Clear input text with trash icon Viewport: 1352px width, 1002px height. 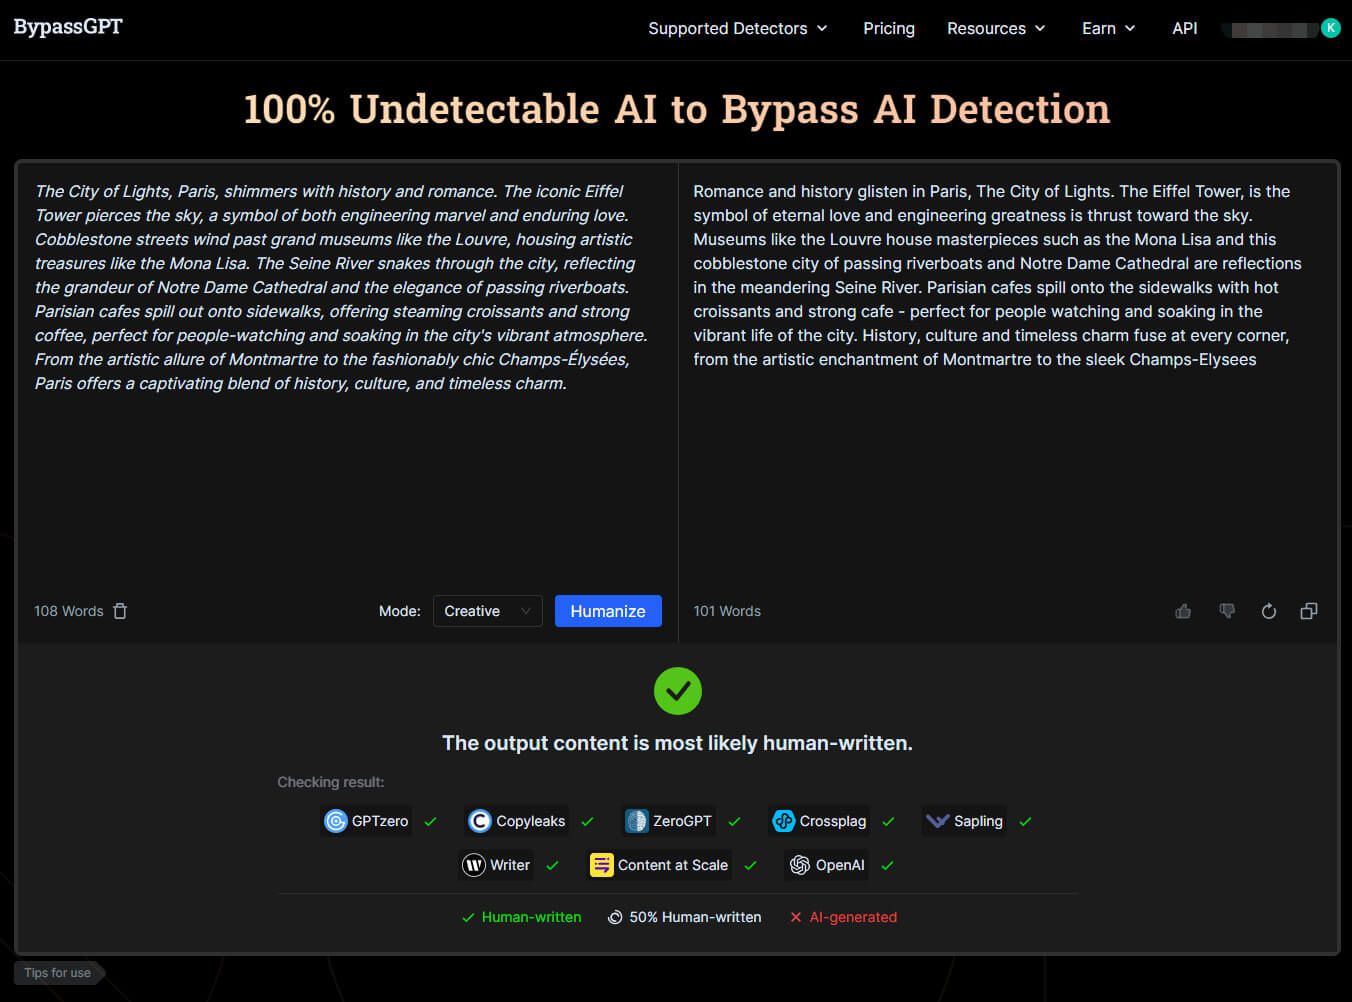pyautogui.click(x=120, y=611)
